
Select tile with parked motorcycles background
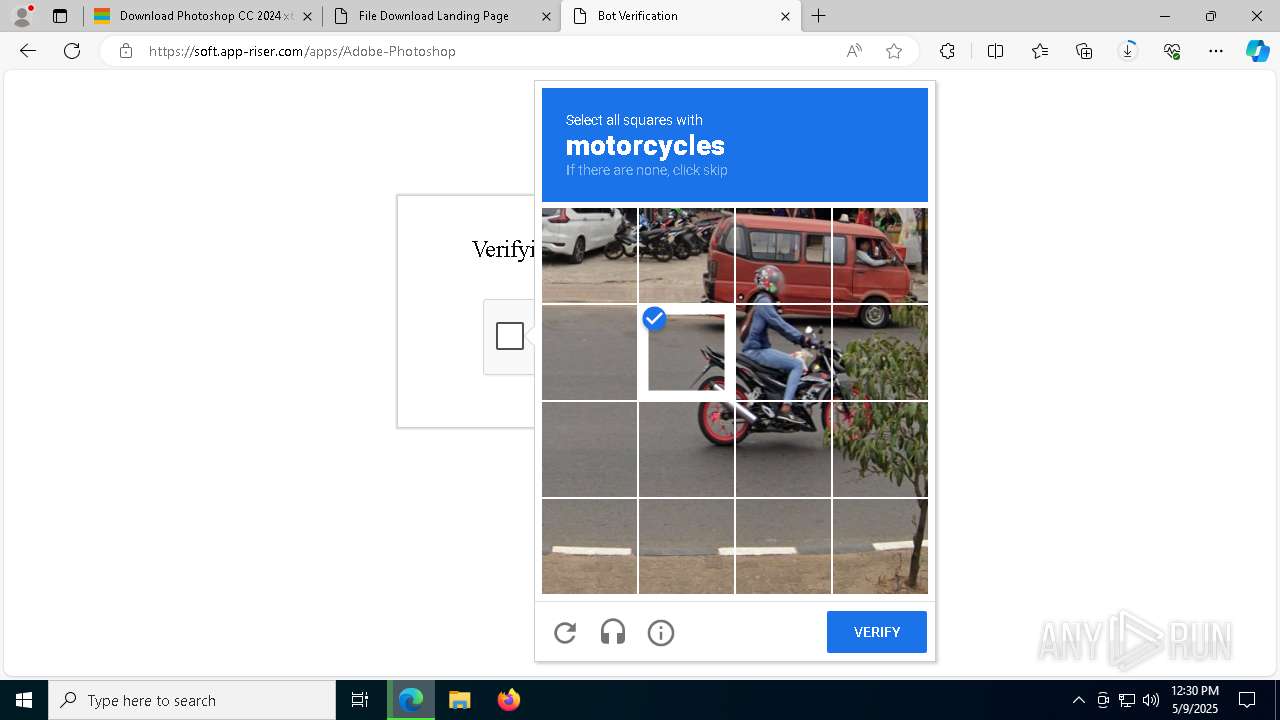(x=686, y=255)
